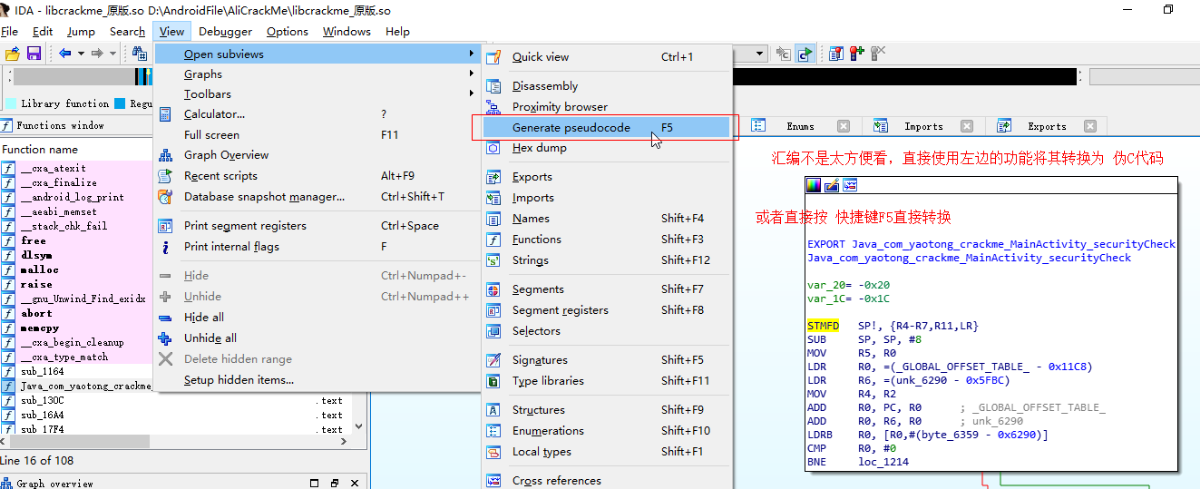Close the Graph overview panel

pyautogui.click(x=355, y=484)
